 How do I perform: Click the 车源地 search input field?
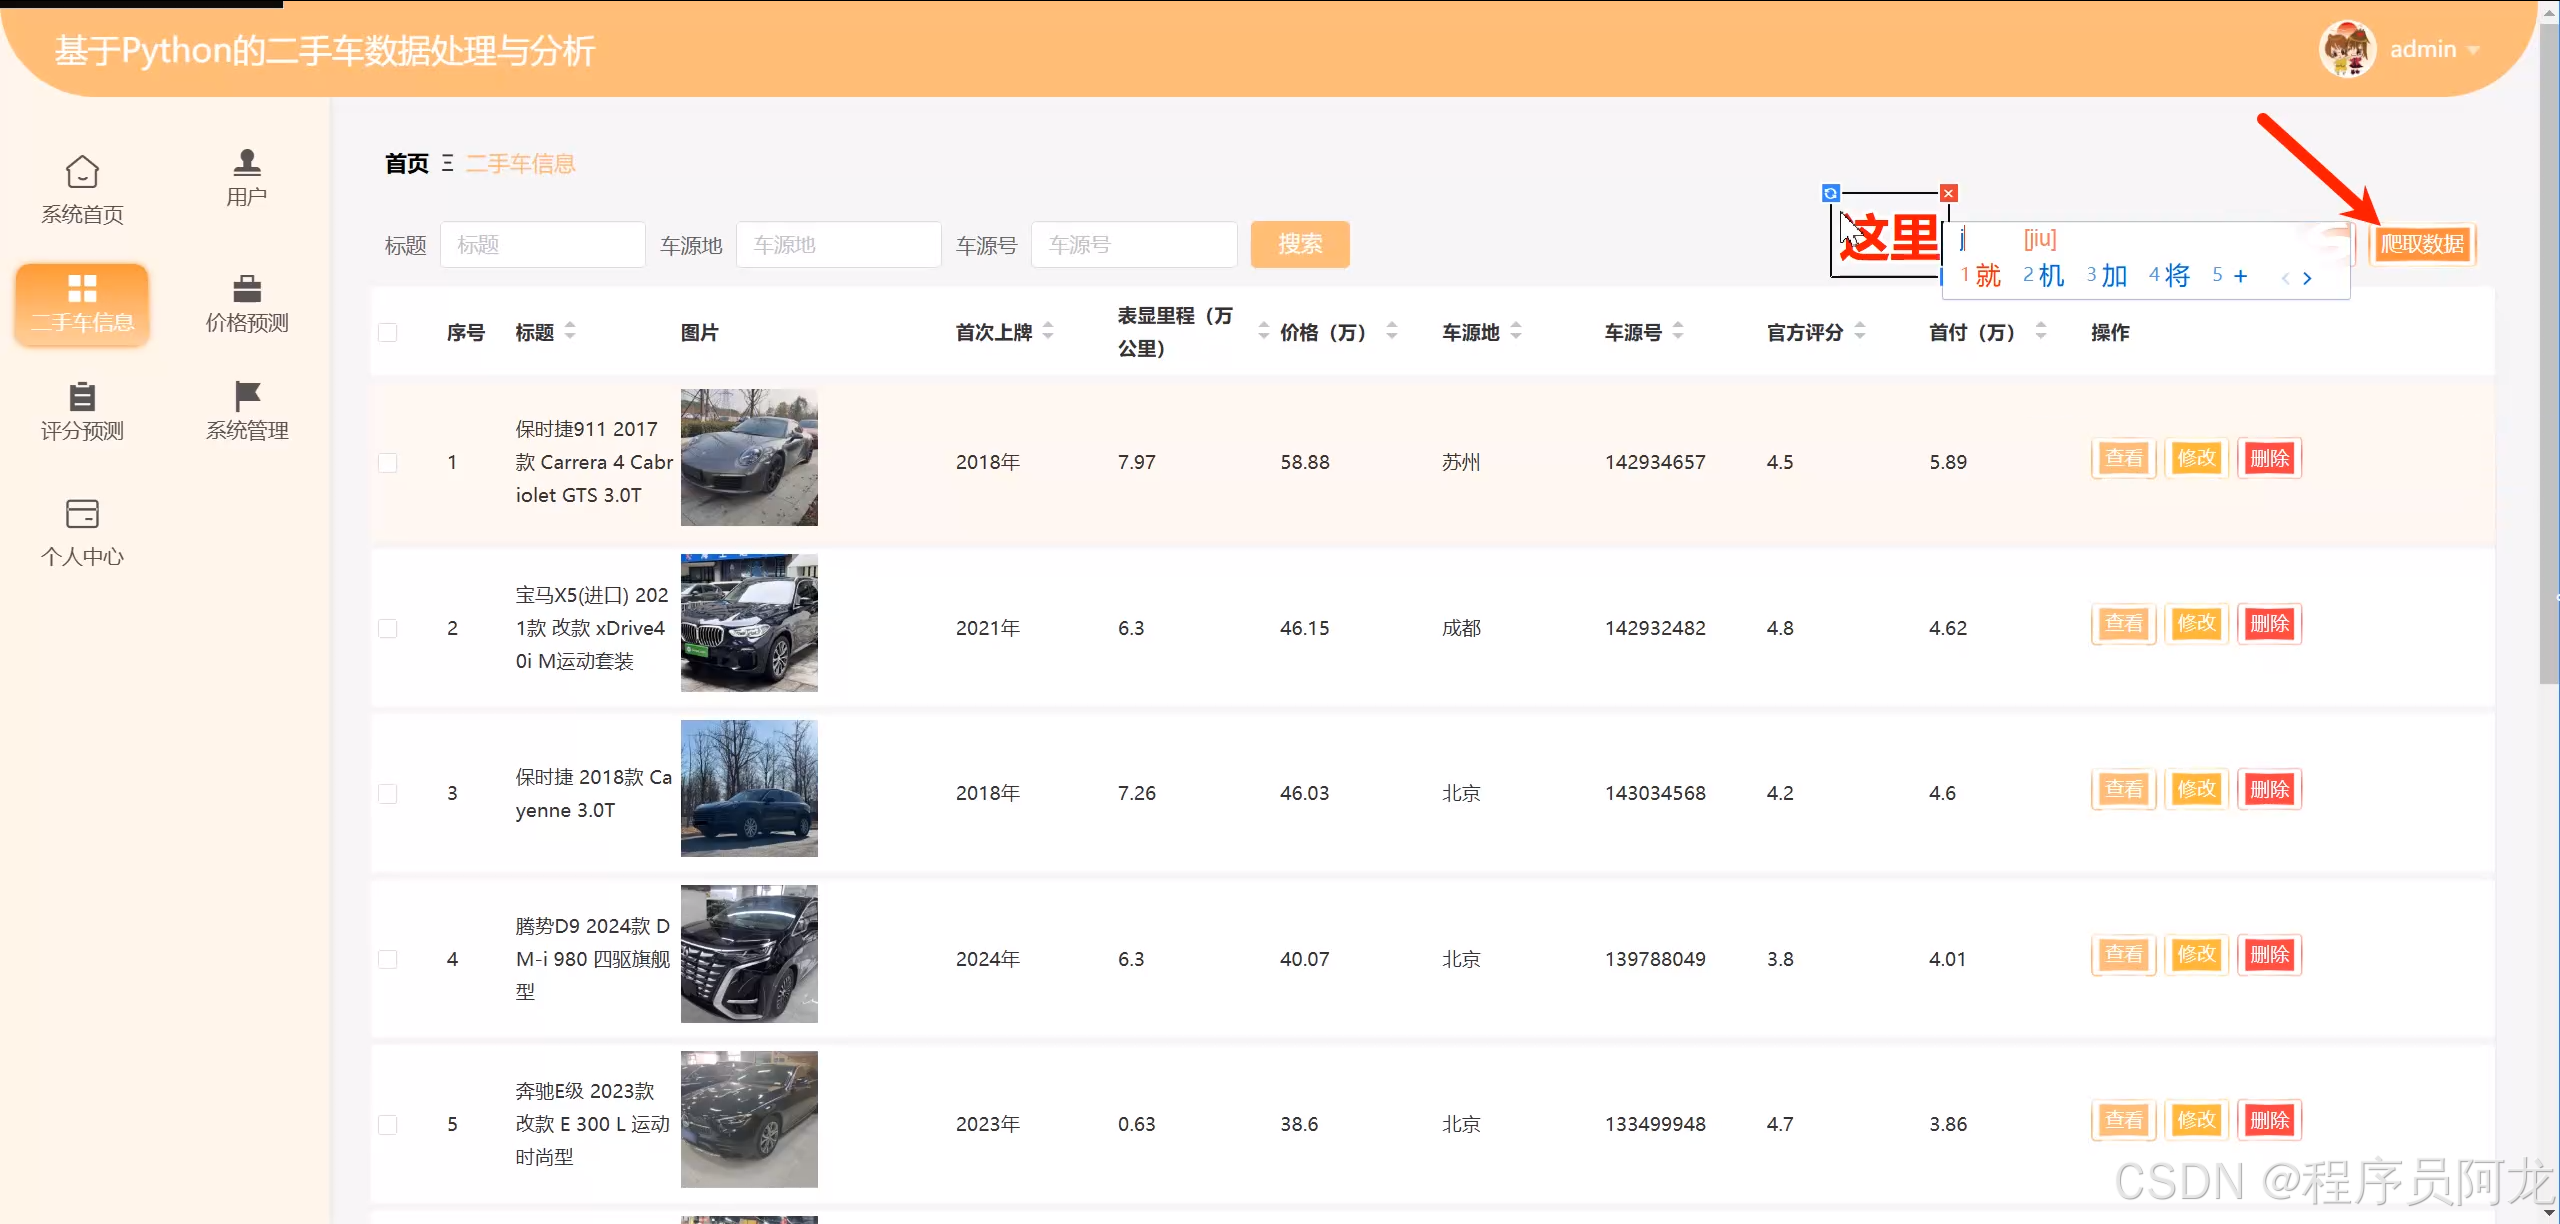(x=838, y=245)
